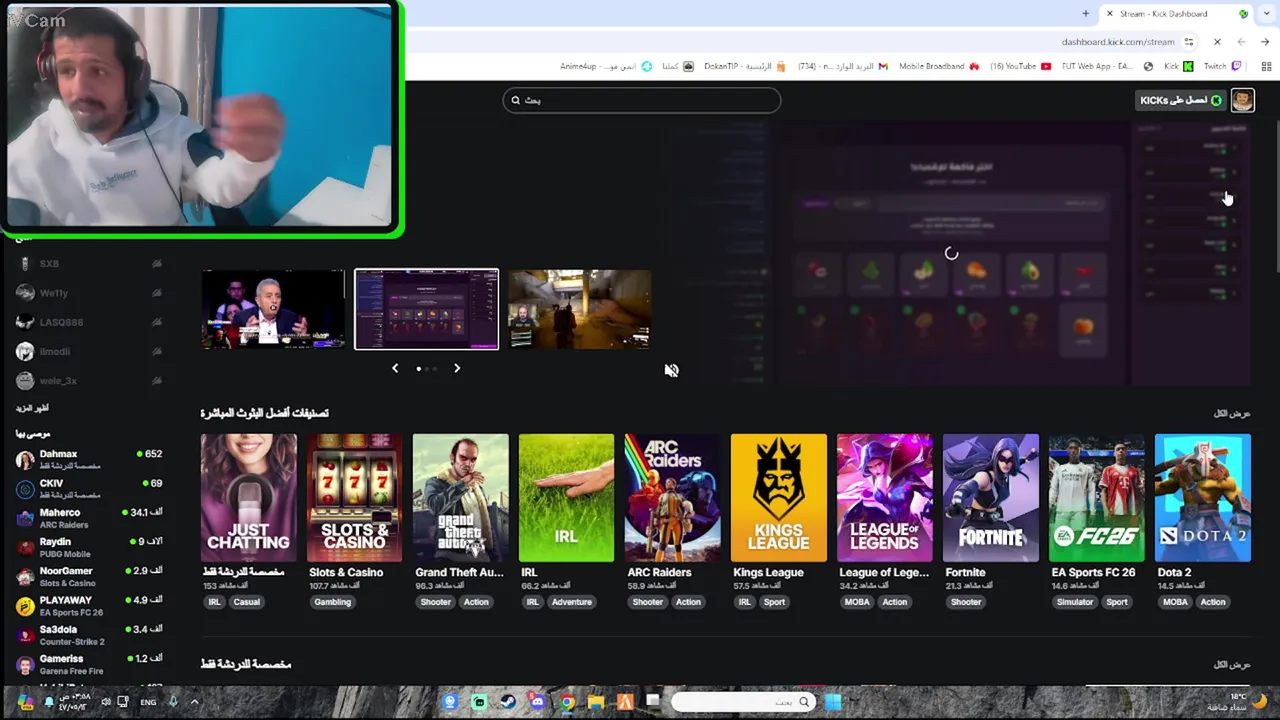The image size is (1280, 720).
Task: Open offline channel wele_3x
Action: (88, 381)
